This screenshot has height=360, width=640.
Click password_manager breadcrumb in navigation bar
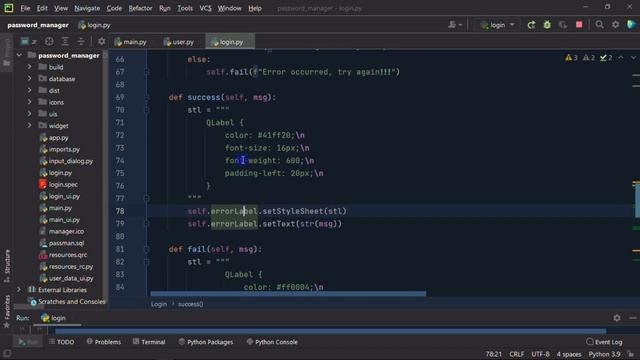coord(38,25)
